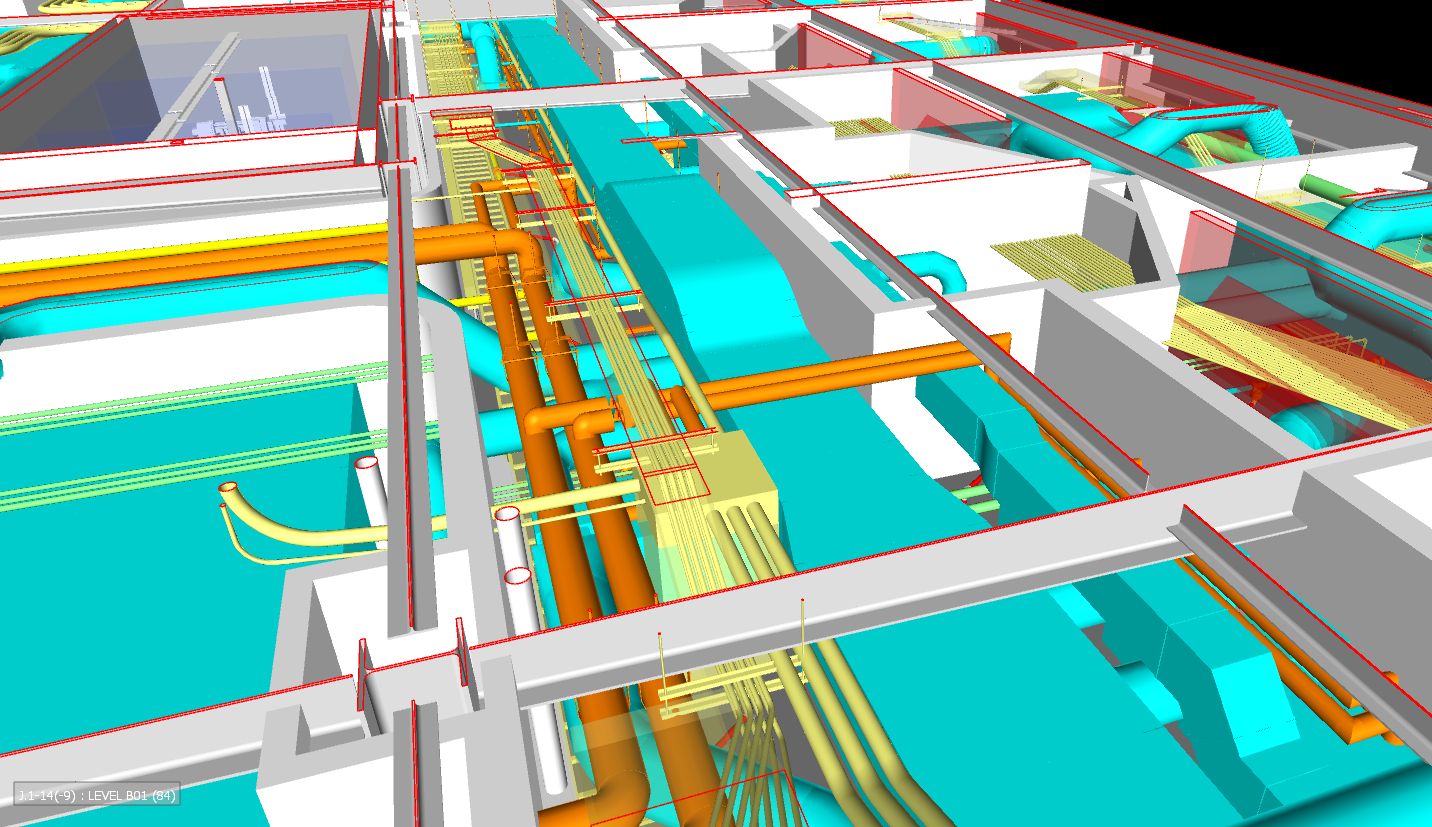Click the LEVEL B01 grid location label

coord(97,795)
